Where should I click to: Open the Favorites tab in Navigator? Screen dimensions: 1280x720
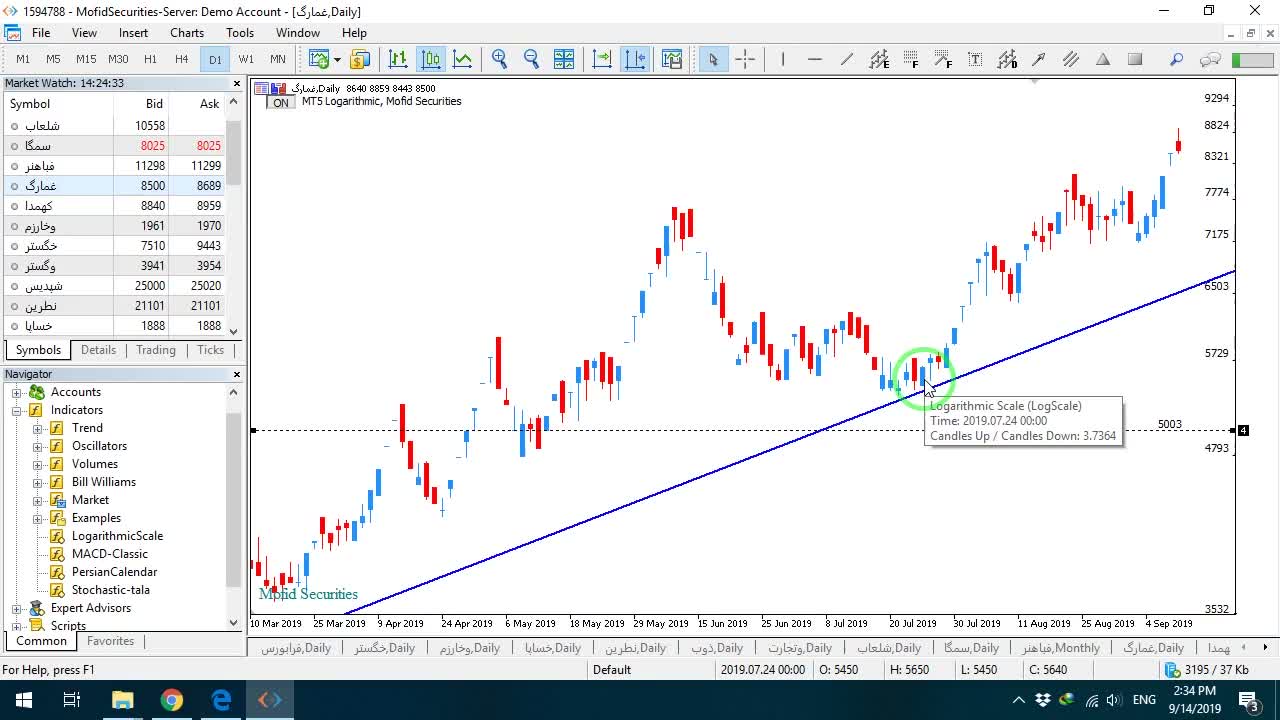(x=111, y=641)
